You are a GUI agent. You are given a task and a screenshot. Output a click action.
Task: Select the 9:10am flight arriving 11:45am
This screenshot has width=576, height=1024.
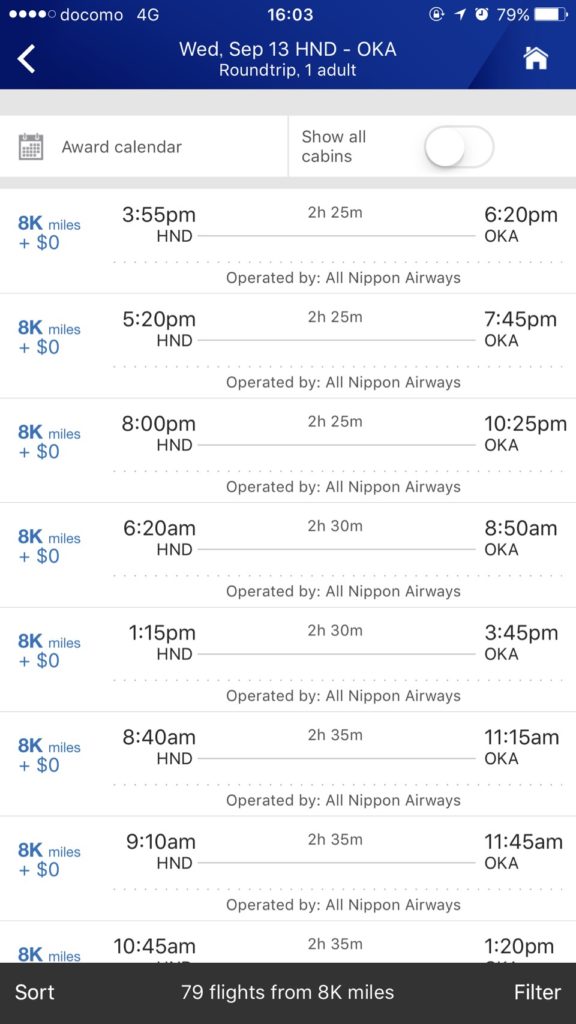pos(288,869)
